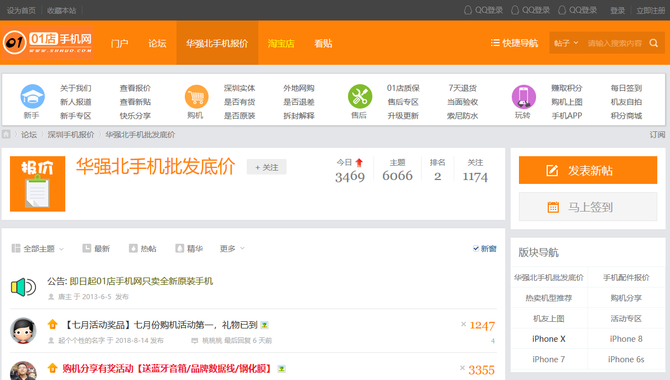Click the 报价 forum board image
The height and width of the screenshot is (380, 670).
(x=38, y=184)
